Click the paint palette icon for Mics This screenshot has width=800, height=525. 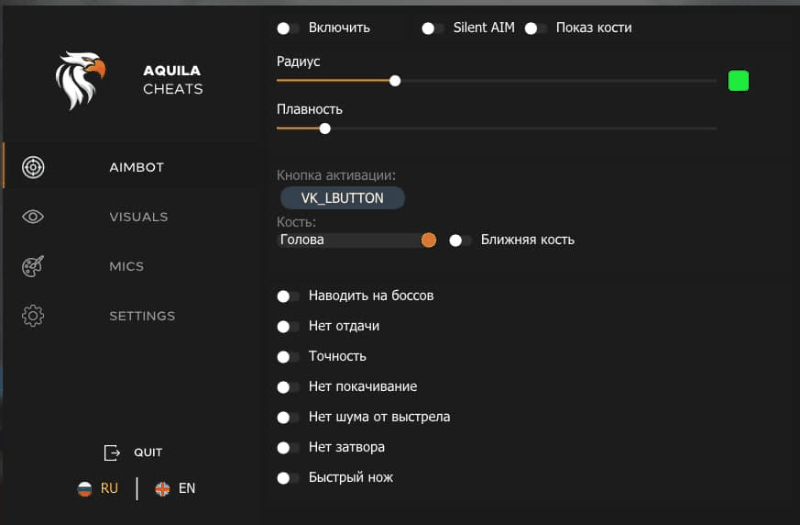(x=33, y=266)
